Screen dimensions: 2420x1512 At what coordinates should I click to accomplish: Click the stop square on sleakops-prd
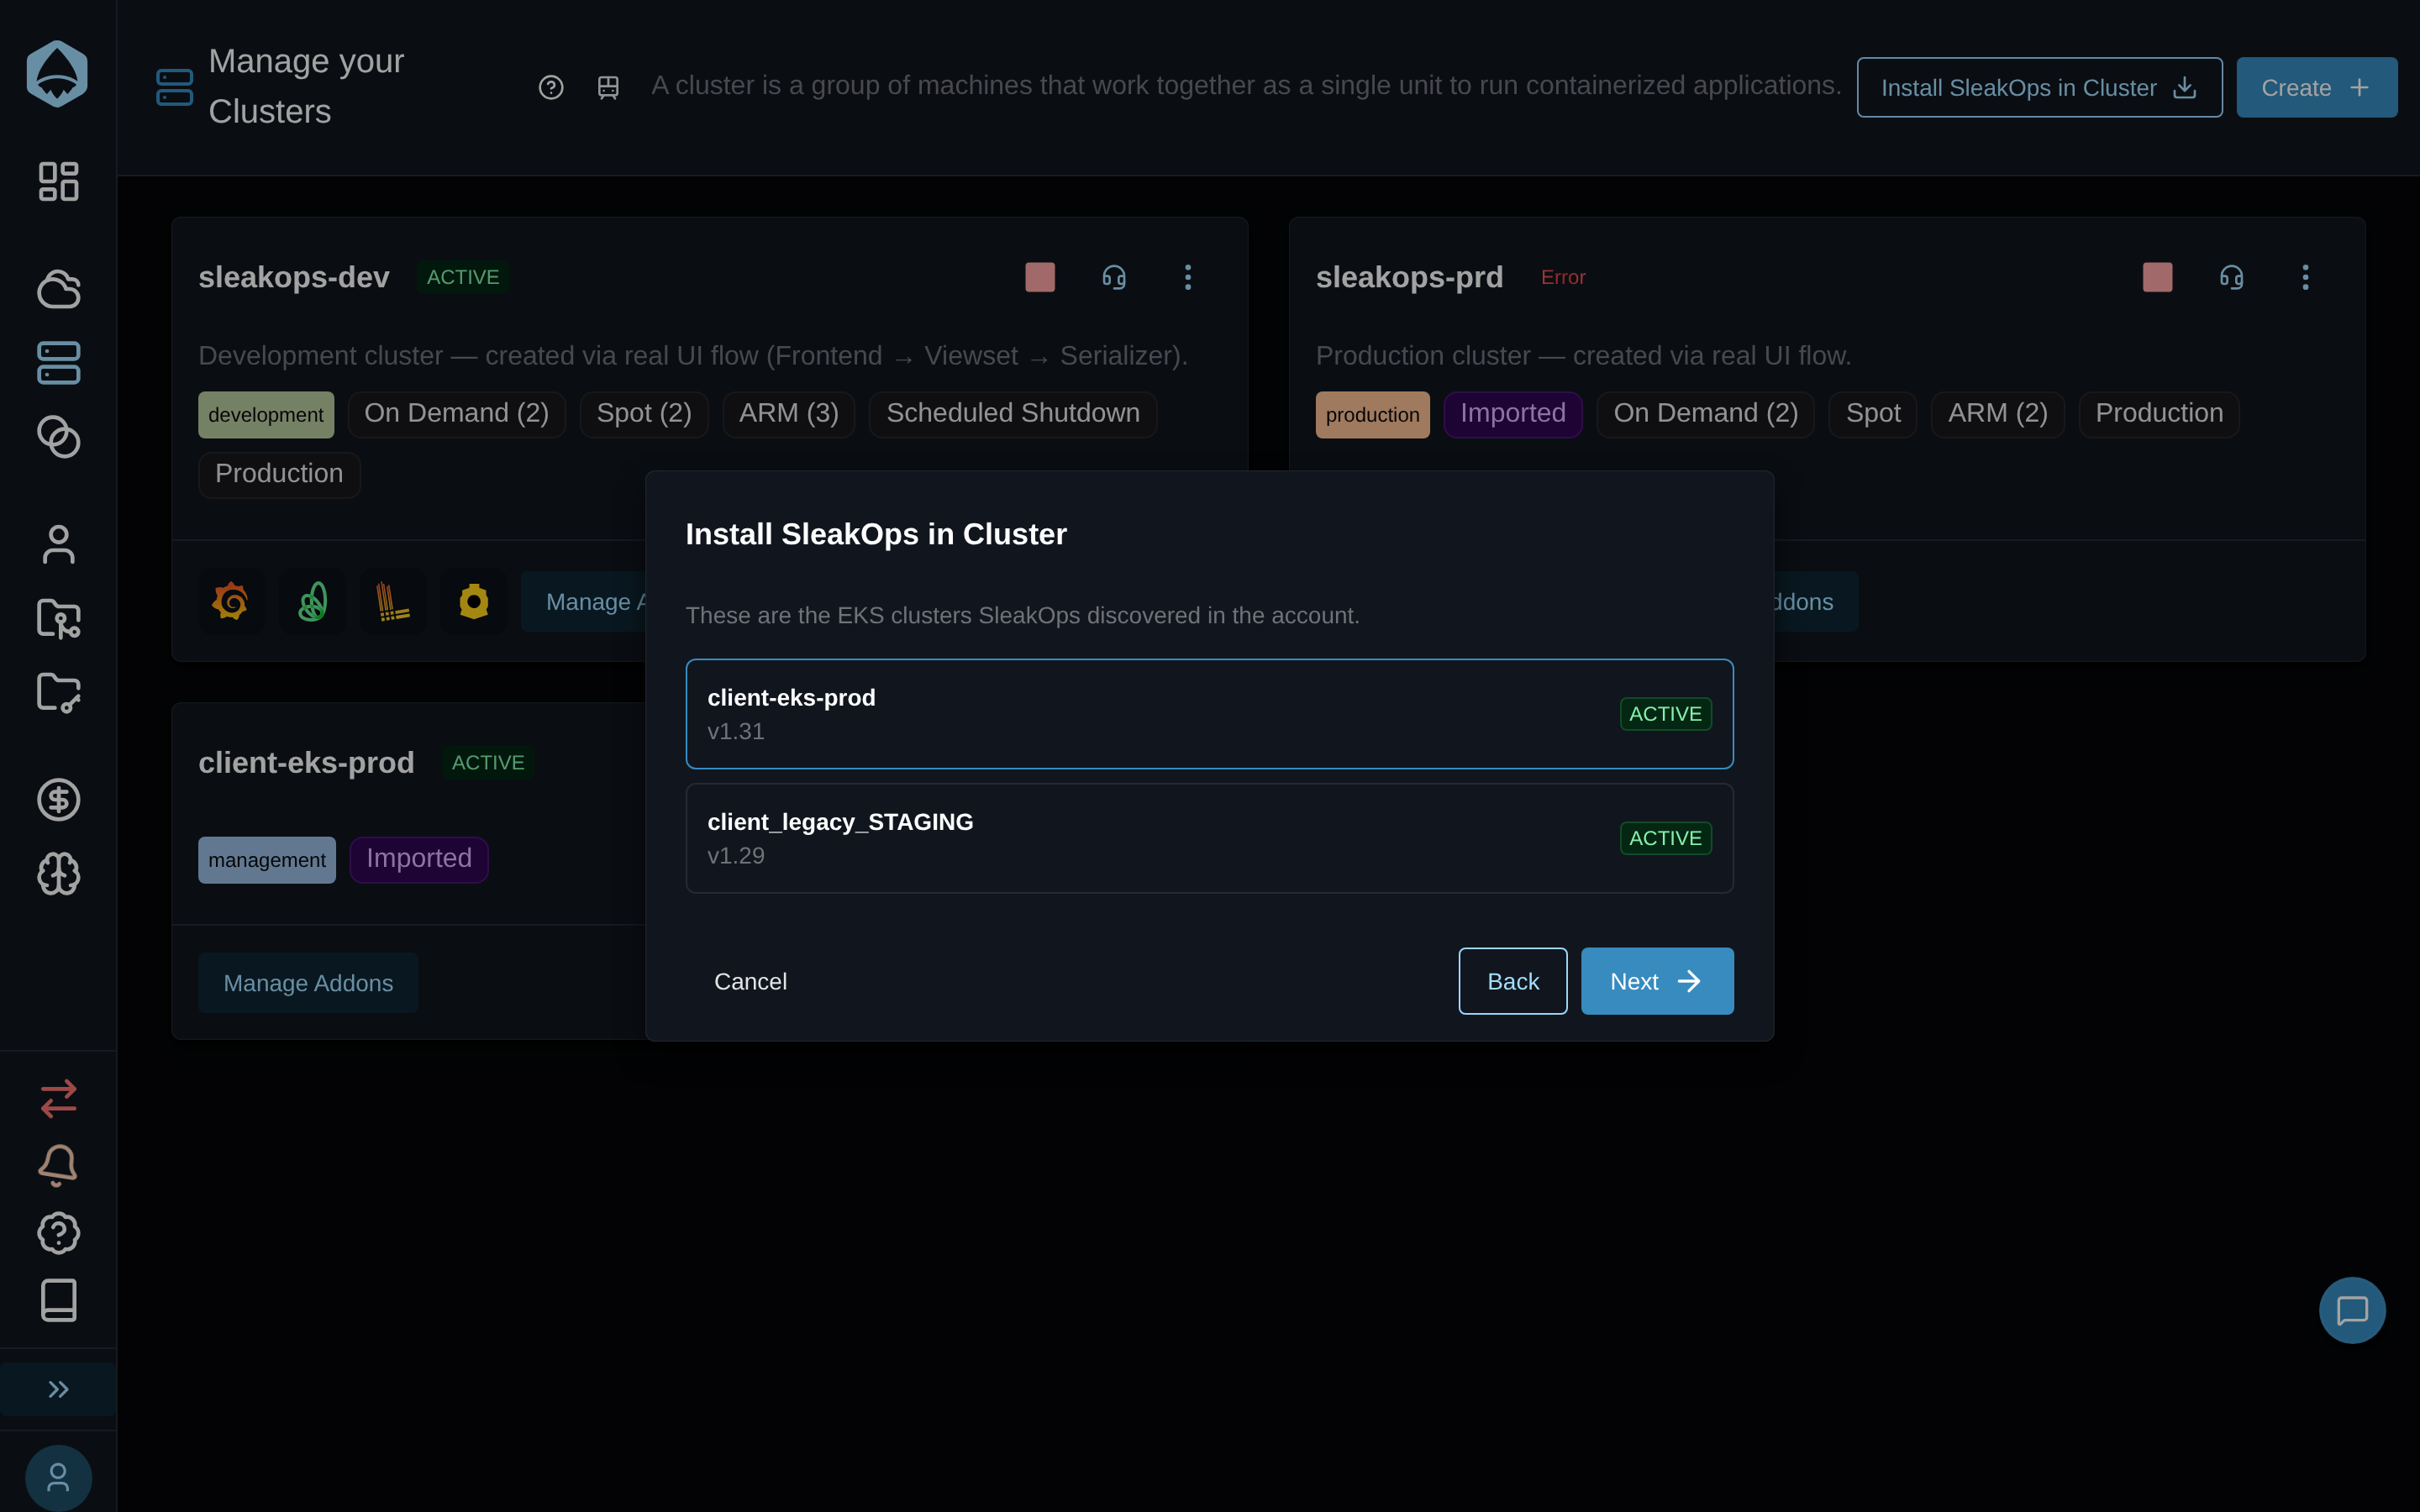click(2157, 277)
